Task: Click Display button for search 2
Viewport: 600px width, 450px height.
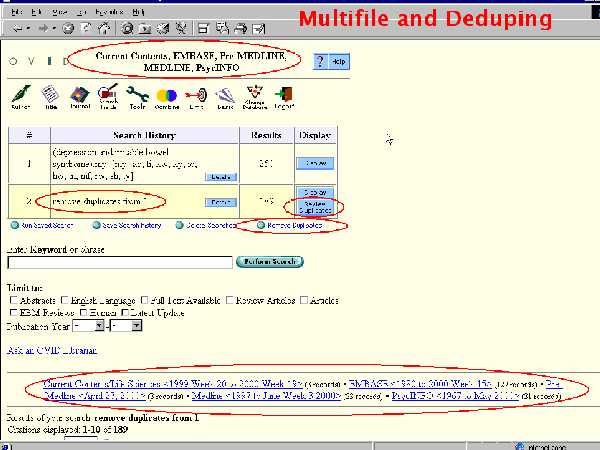Action: point(315,192)
